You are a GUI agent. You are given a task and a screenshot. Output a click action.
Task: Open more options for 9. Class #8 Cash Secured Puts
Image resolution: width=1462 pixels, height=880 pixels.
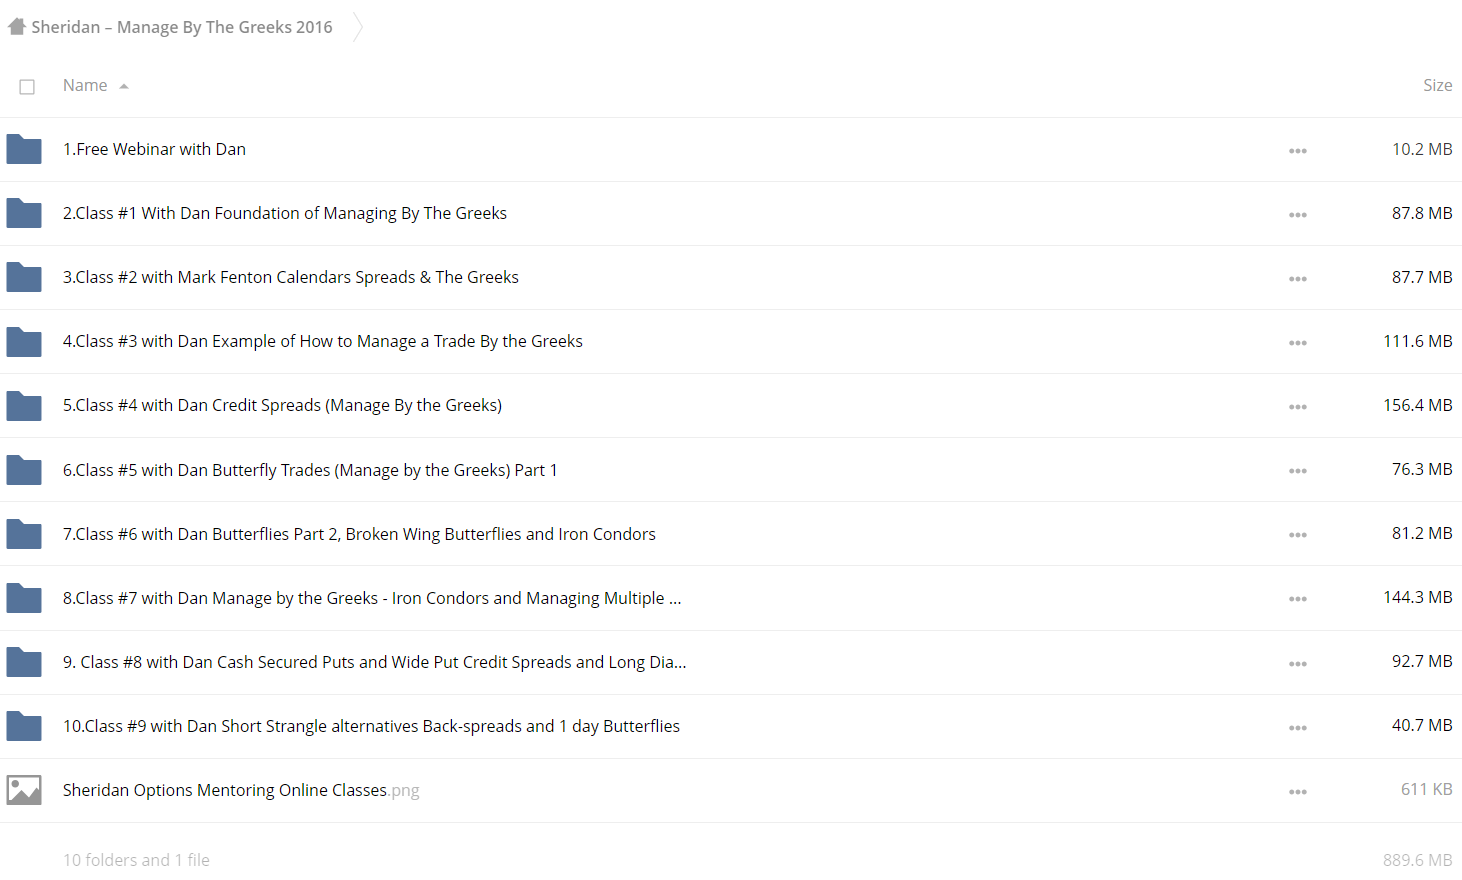click(1298, 664)
